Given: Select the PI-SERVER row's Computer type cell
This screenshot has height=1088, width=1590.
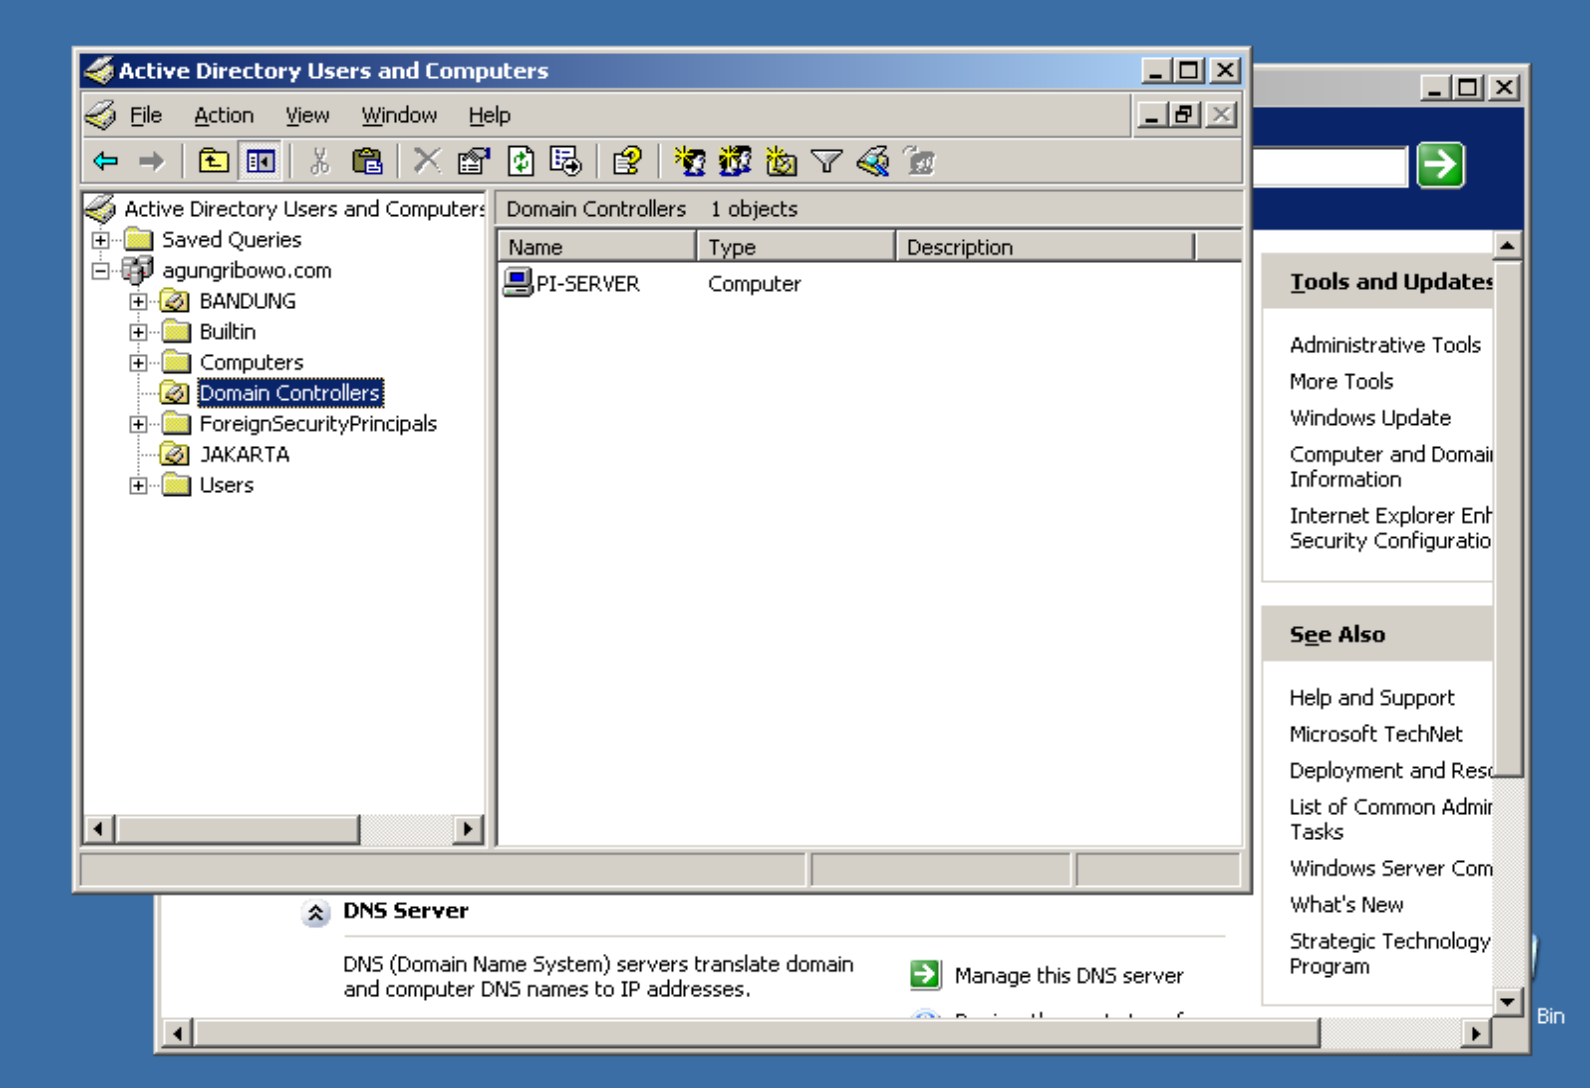Looking at the screenshot, I should click(x=754, y=283).
